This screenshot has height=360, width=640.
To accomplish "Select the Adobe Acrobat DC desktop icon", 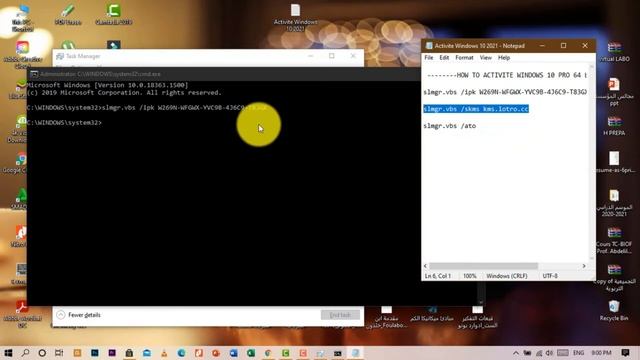I will point(22,314).
